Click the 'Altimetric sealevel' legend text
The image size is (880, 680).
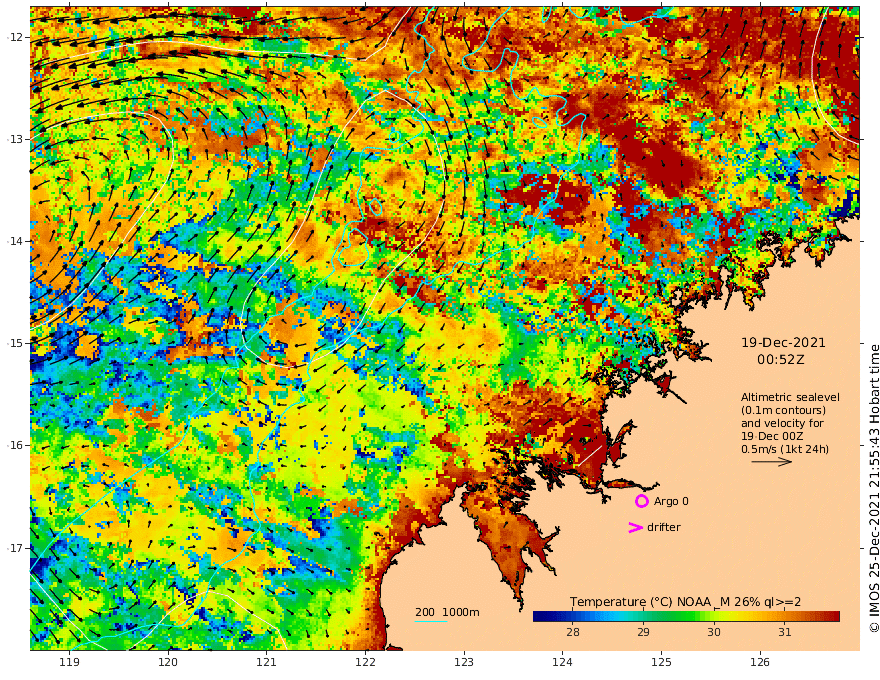[790, 397]
